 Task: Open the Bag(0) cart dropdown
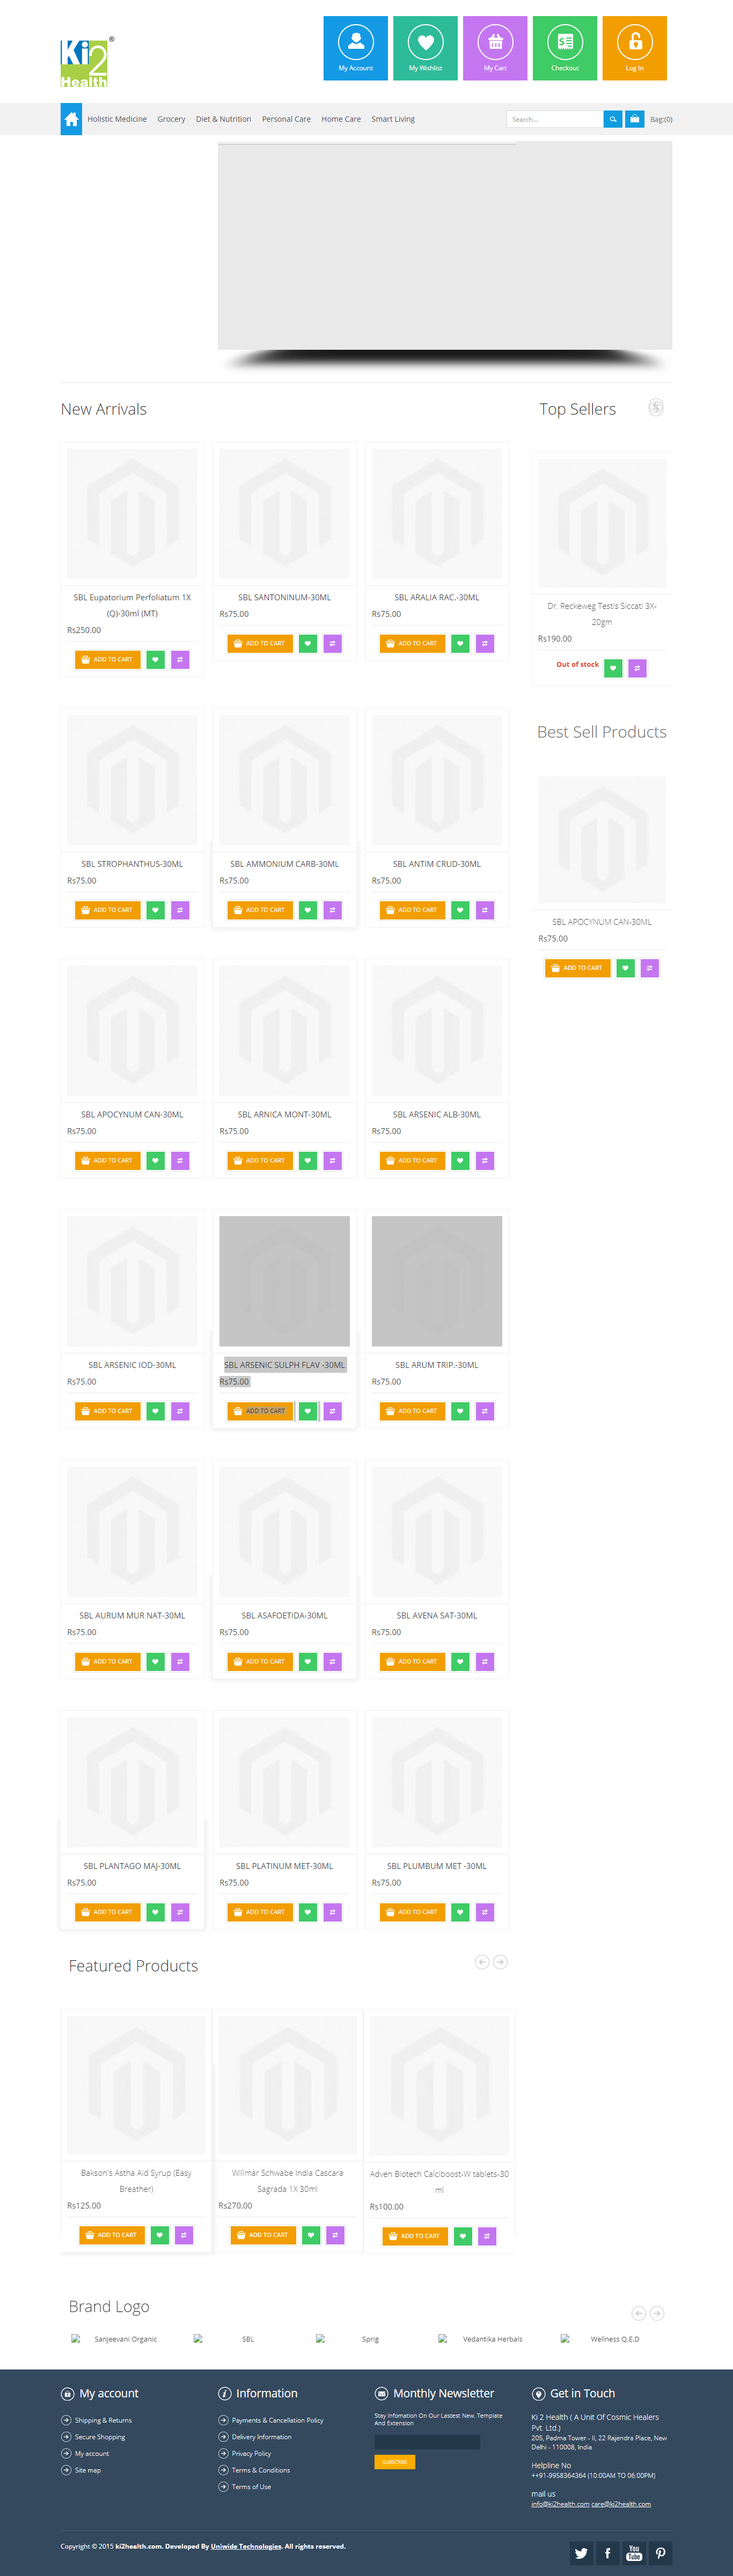pos(660,119)
